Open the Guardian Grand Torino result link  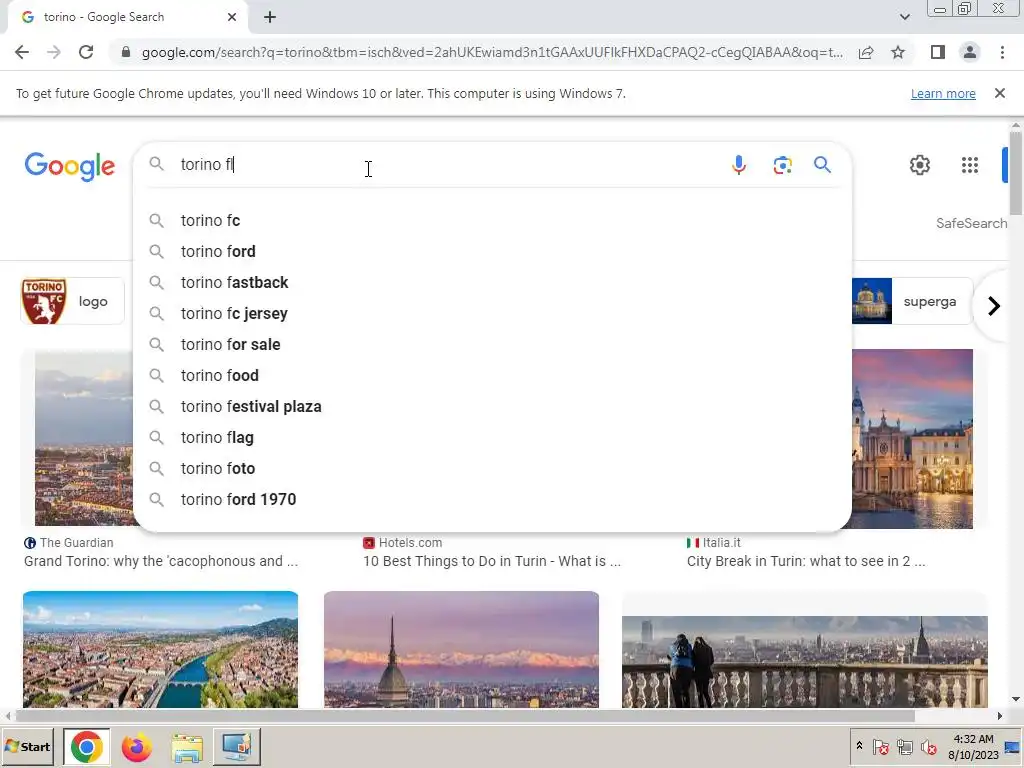click(x=161, y=561)
